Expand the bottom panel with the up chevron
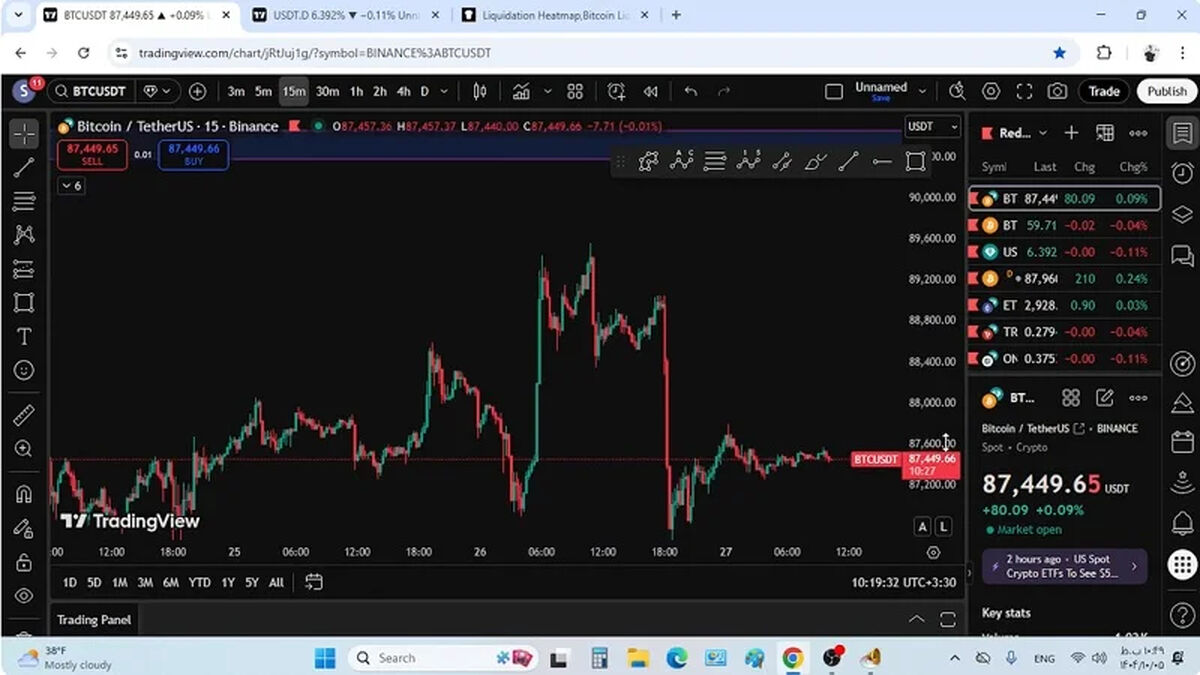 tap(916, 620)
